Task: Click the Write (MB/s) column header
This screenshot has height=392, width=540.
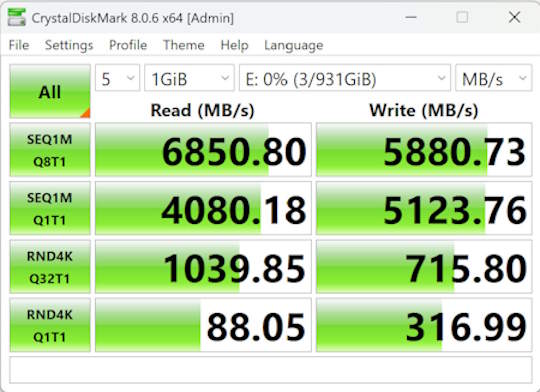Action: 424,111
